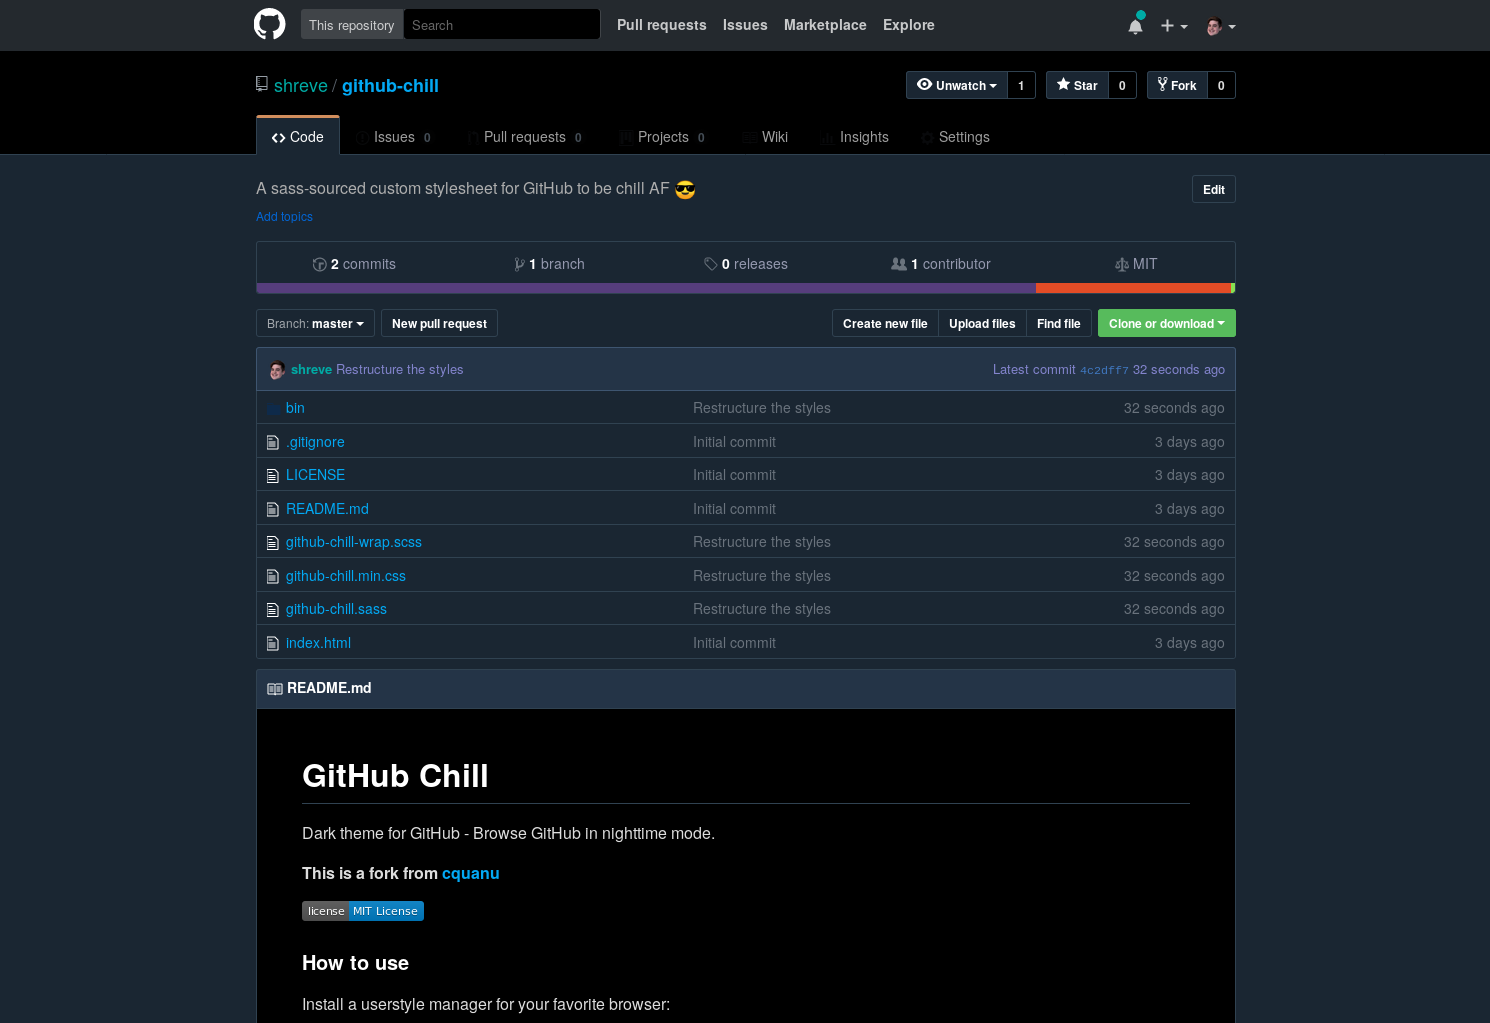Image resolution: width=1490 pixels, height=1023 pixels.
Task: Open the cquanu link in the README
Action: tap(470, 873)
